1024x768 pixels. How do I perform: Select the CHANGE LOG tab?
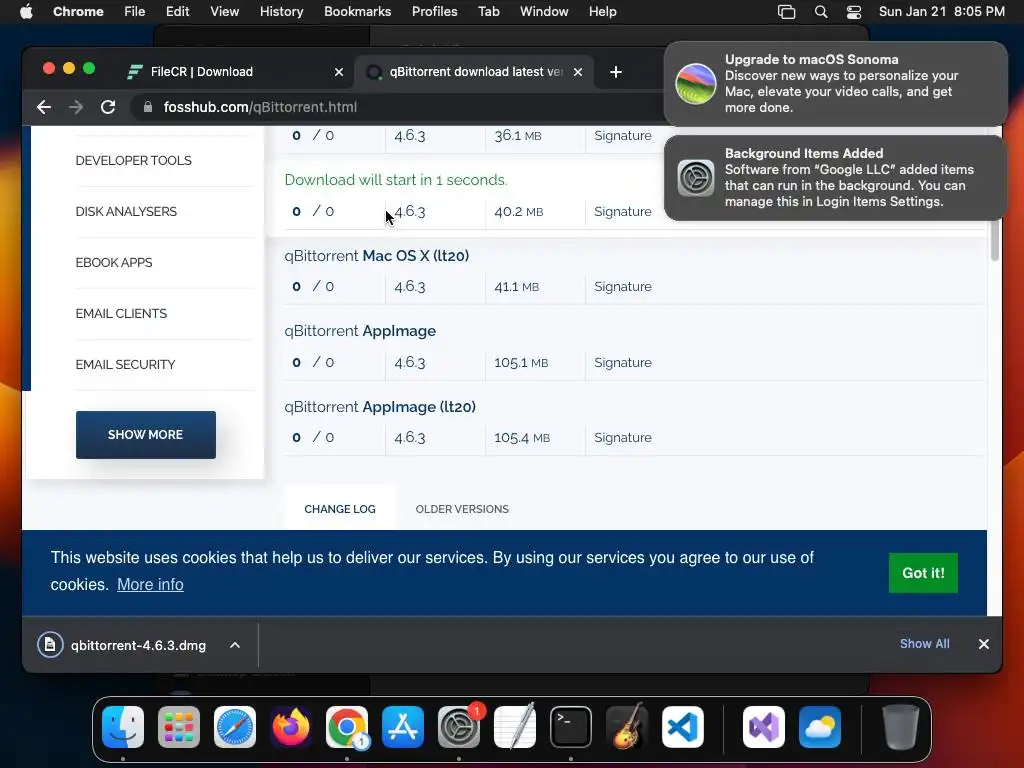pyautogui.click(x=340, y=509)
